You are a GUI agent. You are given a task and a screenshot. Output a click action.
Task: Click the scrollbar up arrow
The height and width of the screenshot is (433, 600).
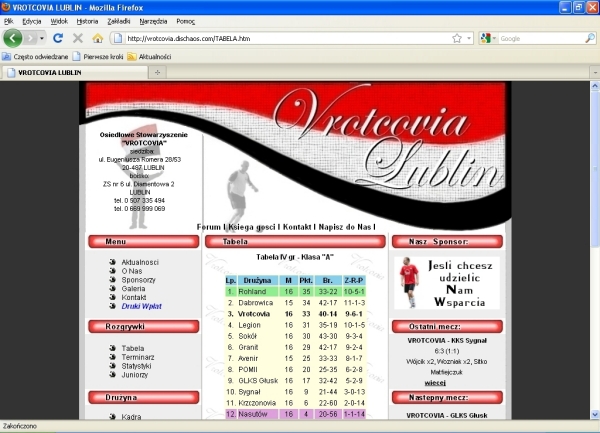pos(595,86)
